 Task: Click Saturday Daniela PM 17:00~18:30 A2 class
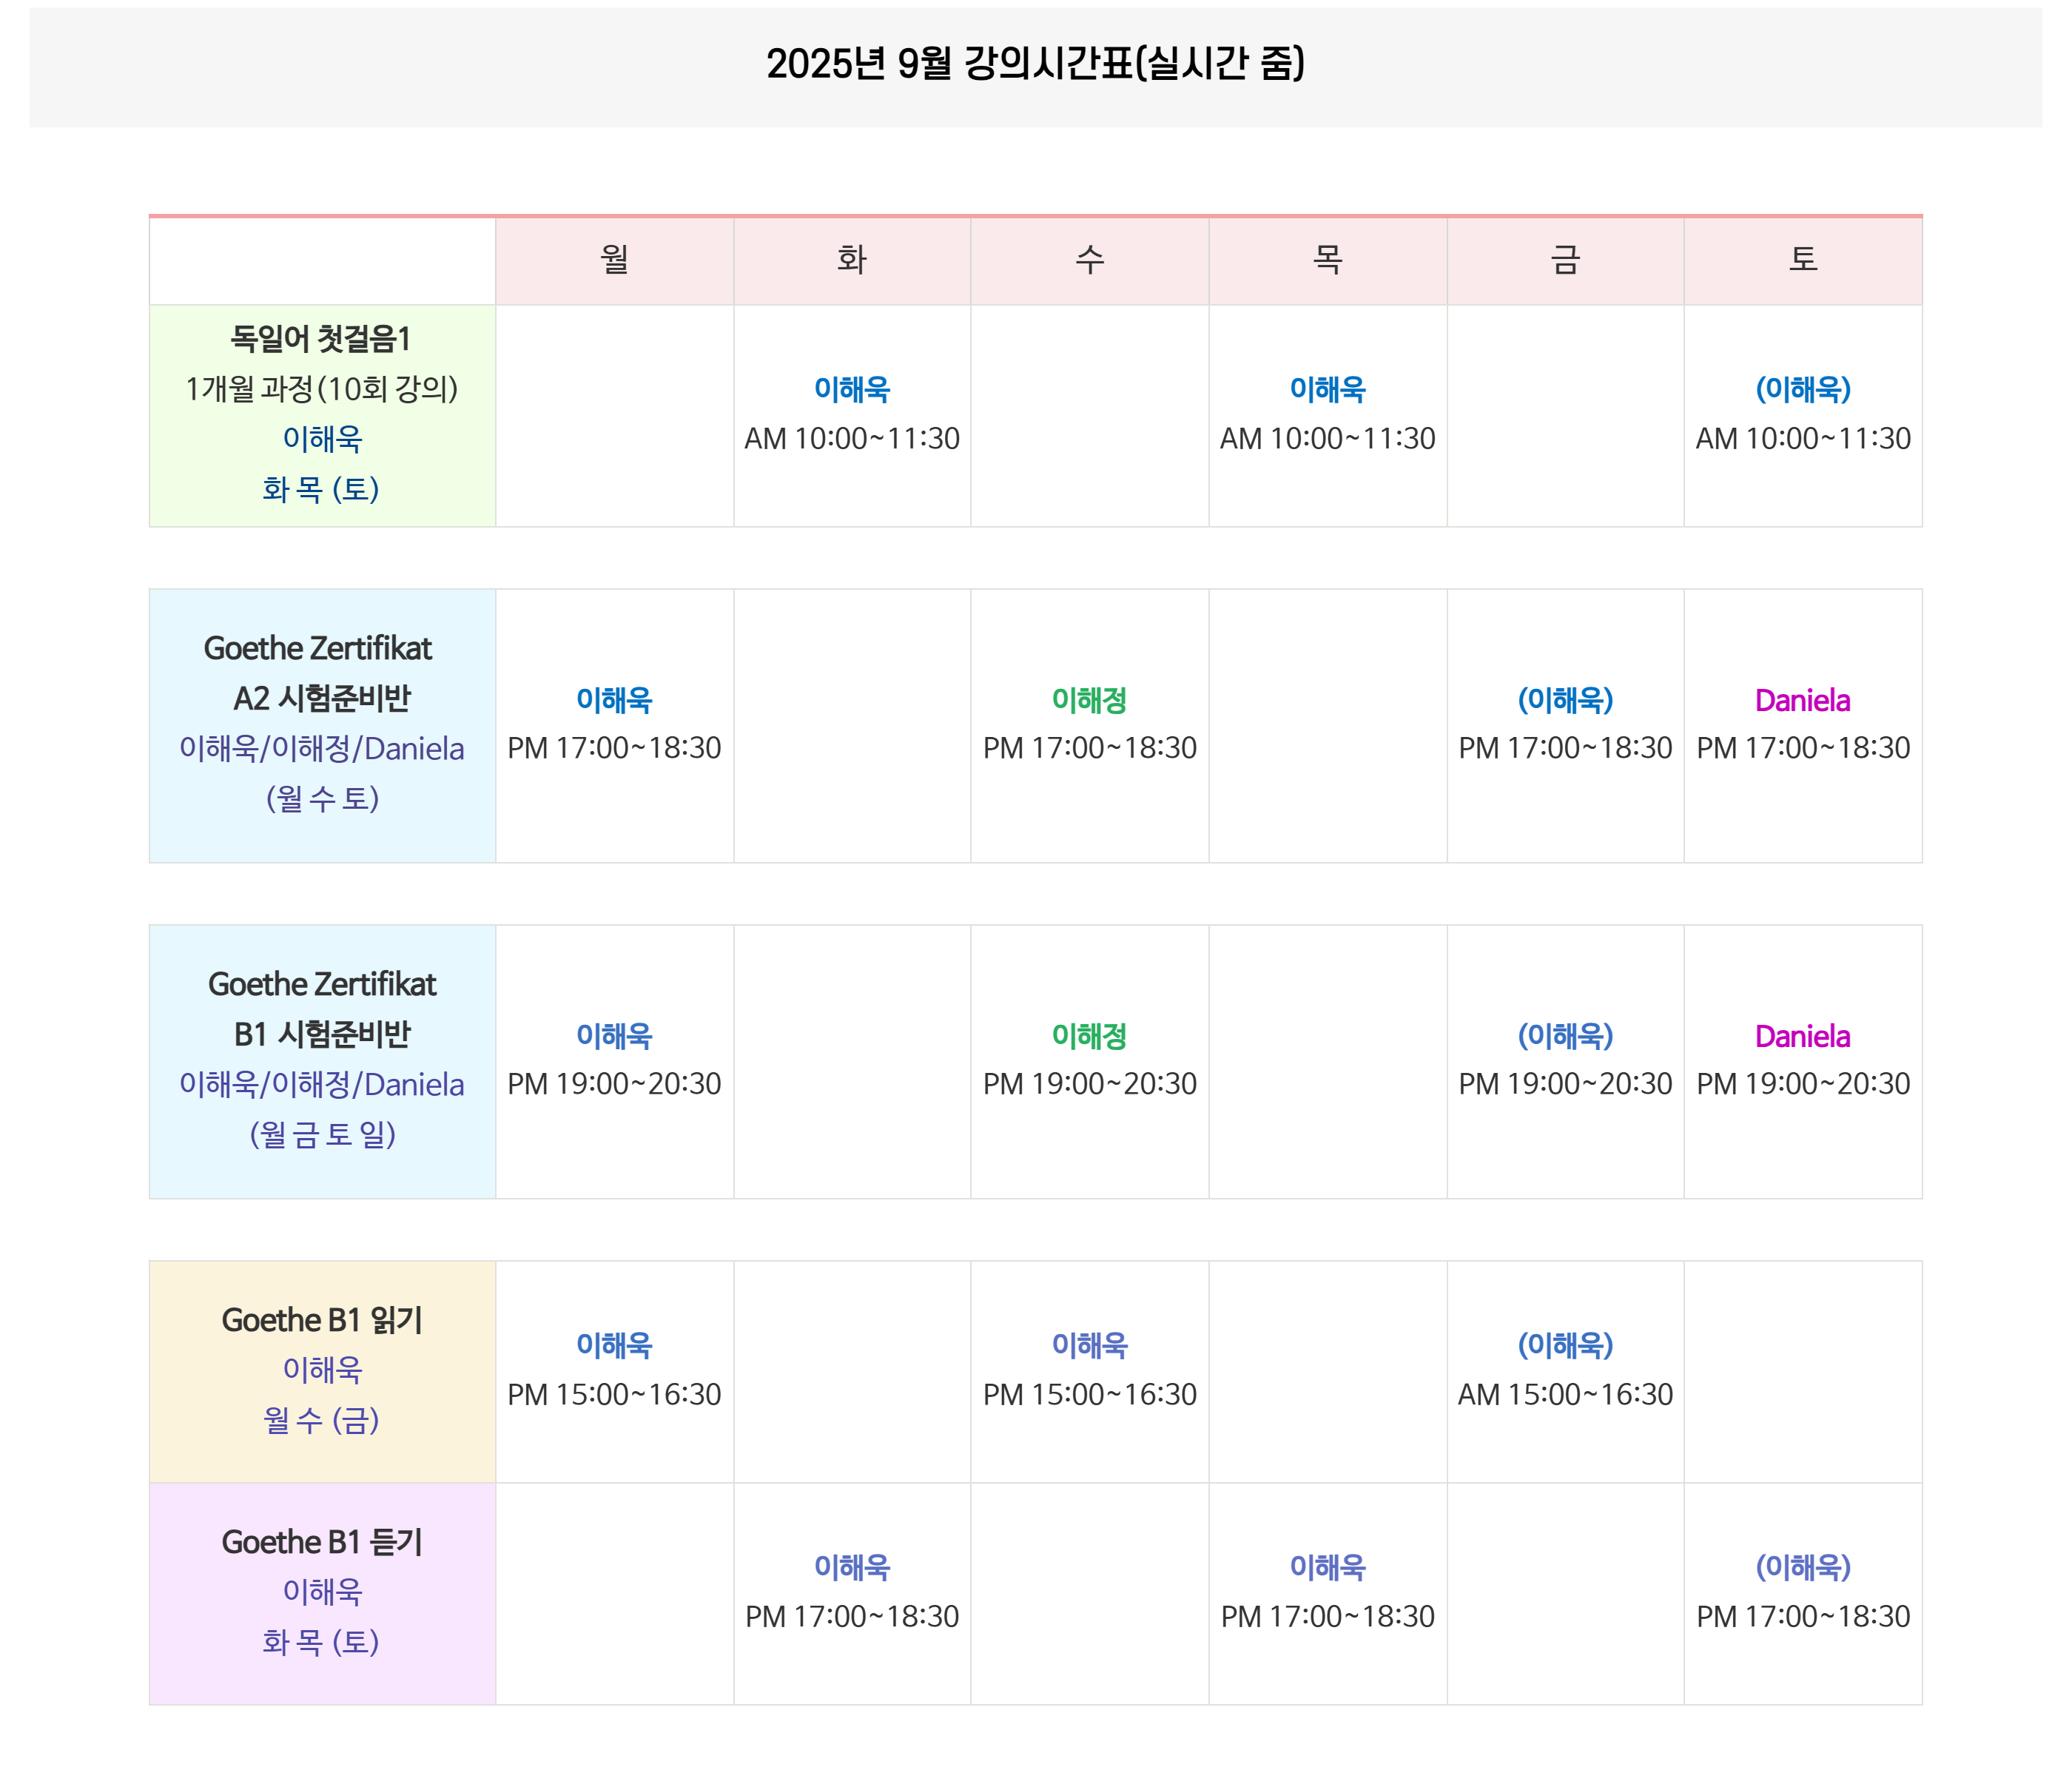(1803, 725)
